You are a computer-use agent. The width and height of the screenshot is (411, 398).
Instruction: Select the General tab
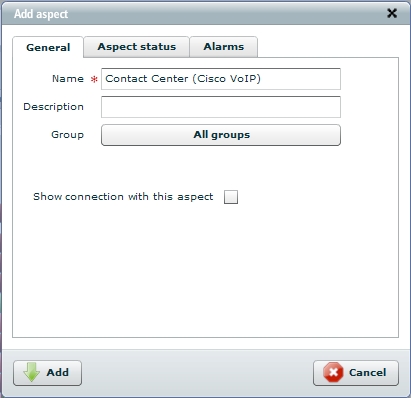(48, 47)
